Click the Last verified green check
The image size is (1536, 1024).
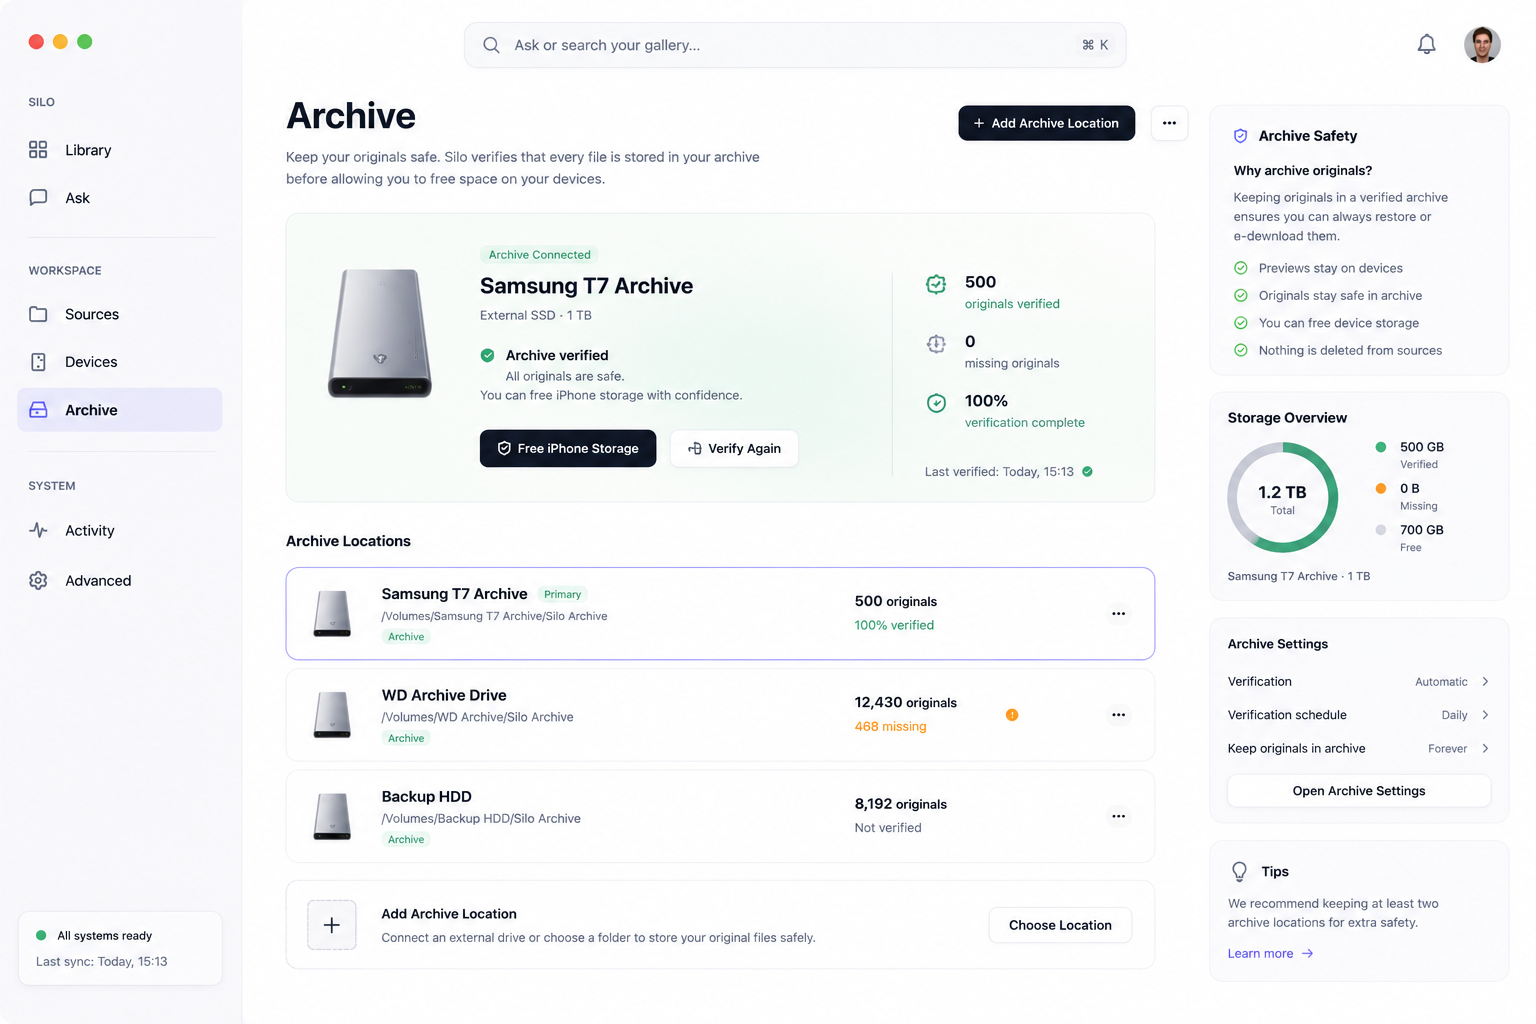[x=1087, y=471]
